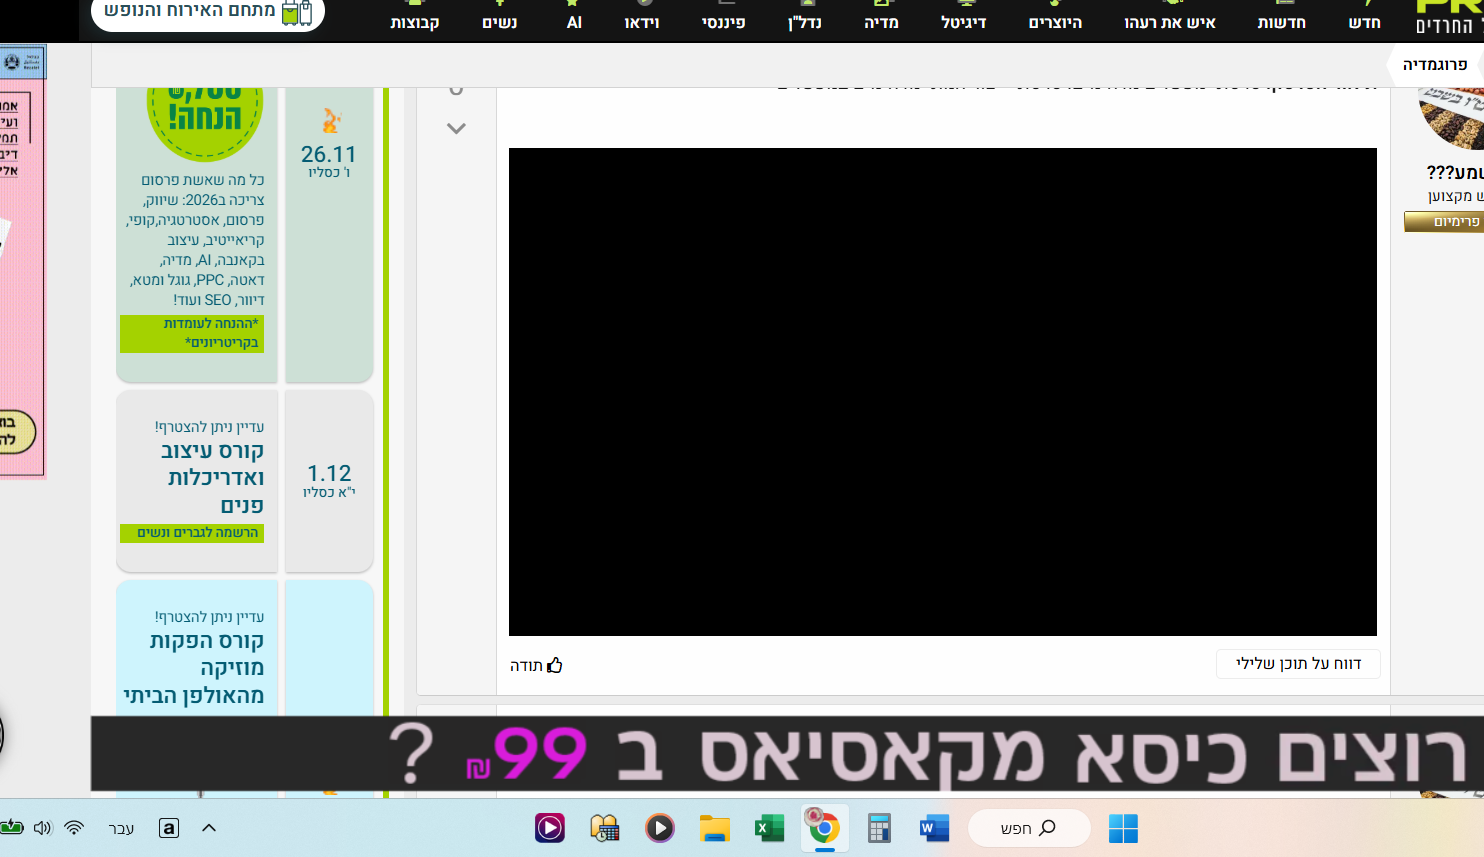1484x857 pixels.
Task: Select the פרוגמדיה breadcrumb tab
Action: tap(1435, 64)
